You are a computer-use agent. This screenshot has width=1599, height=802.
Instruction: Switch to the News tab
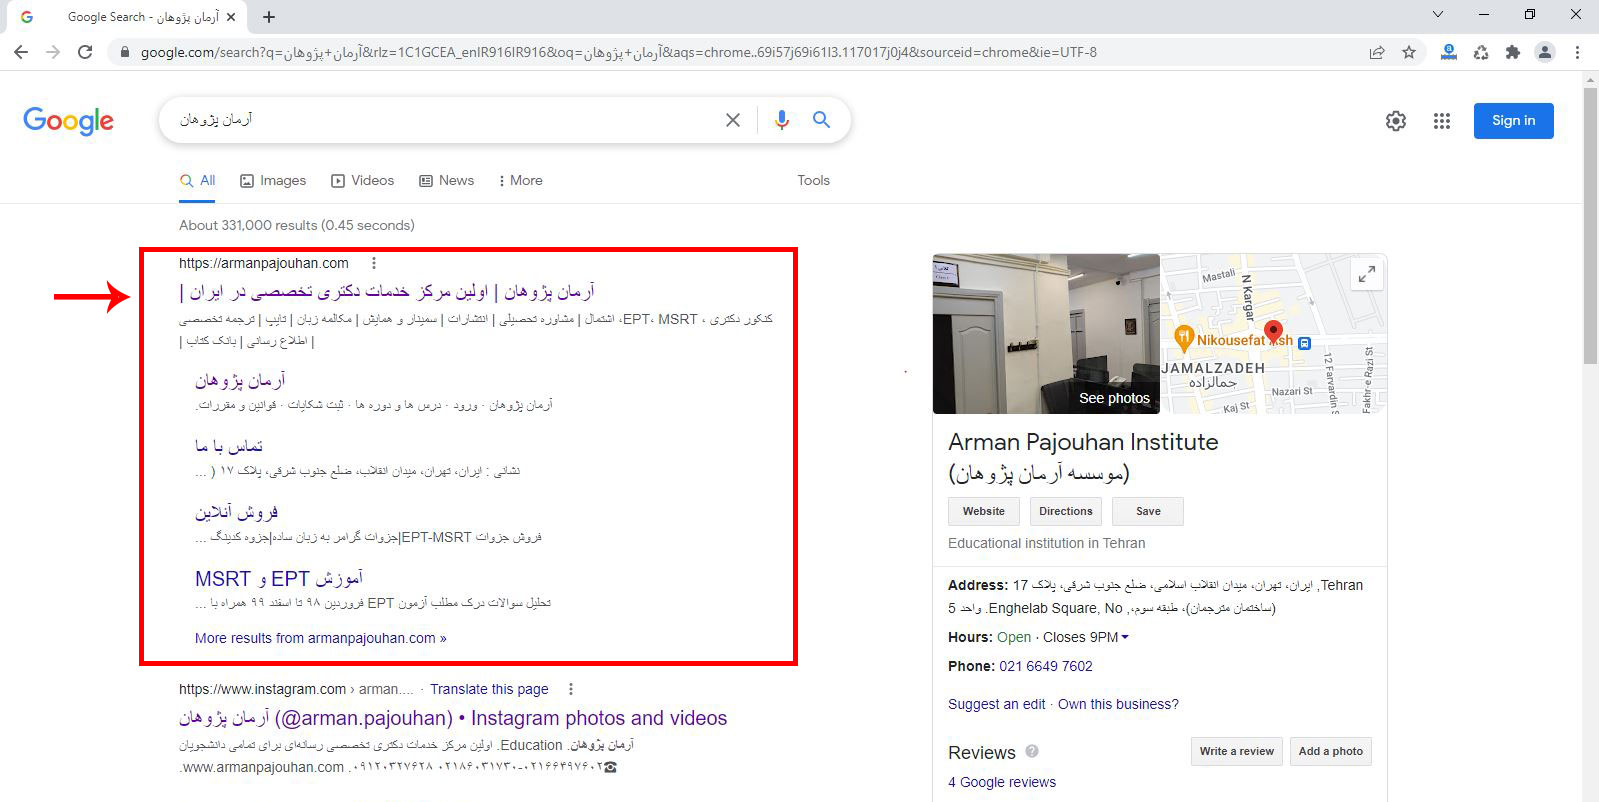pyautogui.click(x=447, y=181)
